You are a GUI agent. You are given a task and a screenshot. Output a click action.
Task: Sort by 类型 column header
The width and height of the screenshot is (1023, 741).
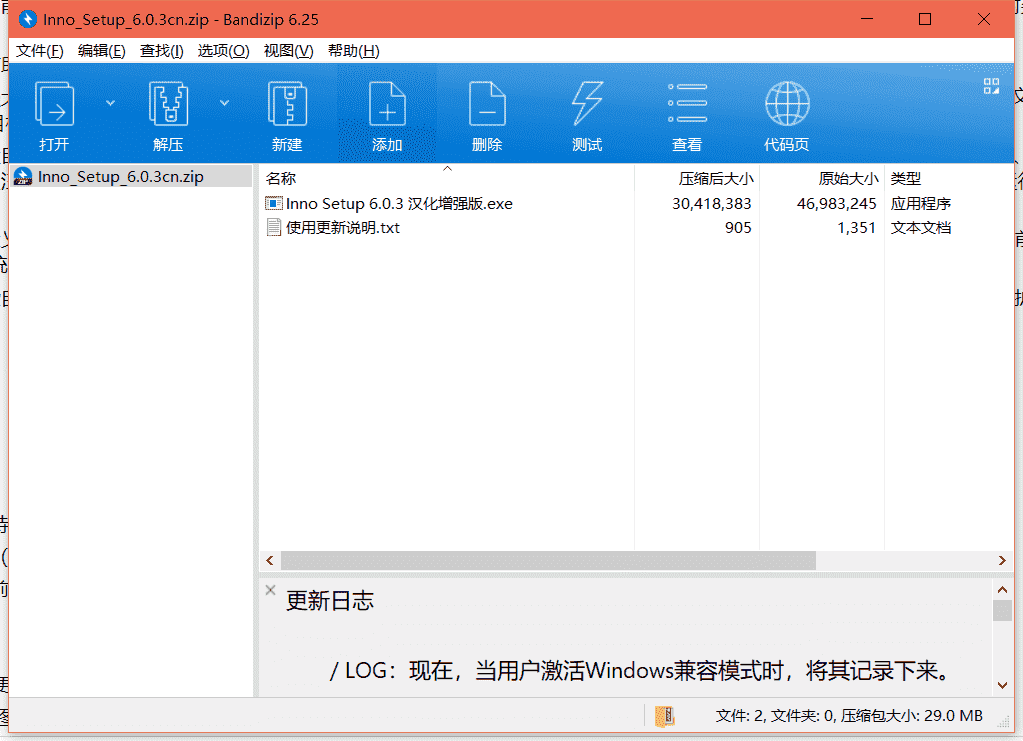906,178
